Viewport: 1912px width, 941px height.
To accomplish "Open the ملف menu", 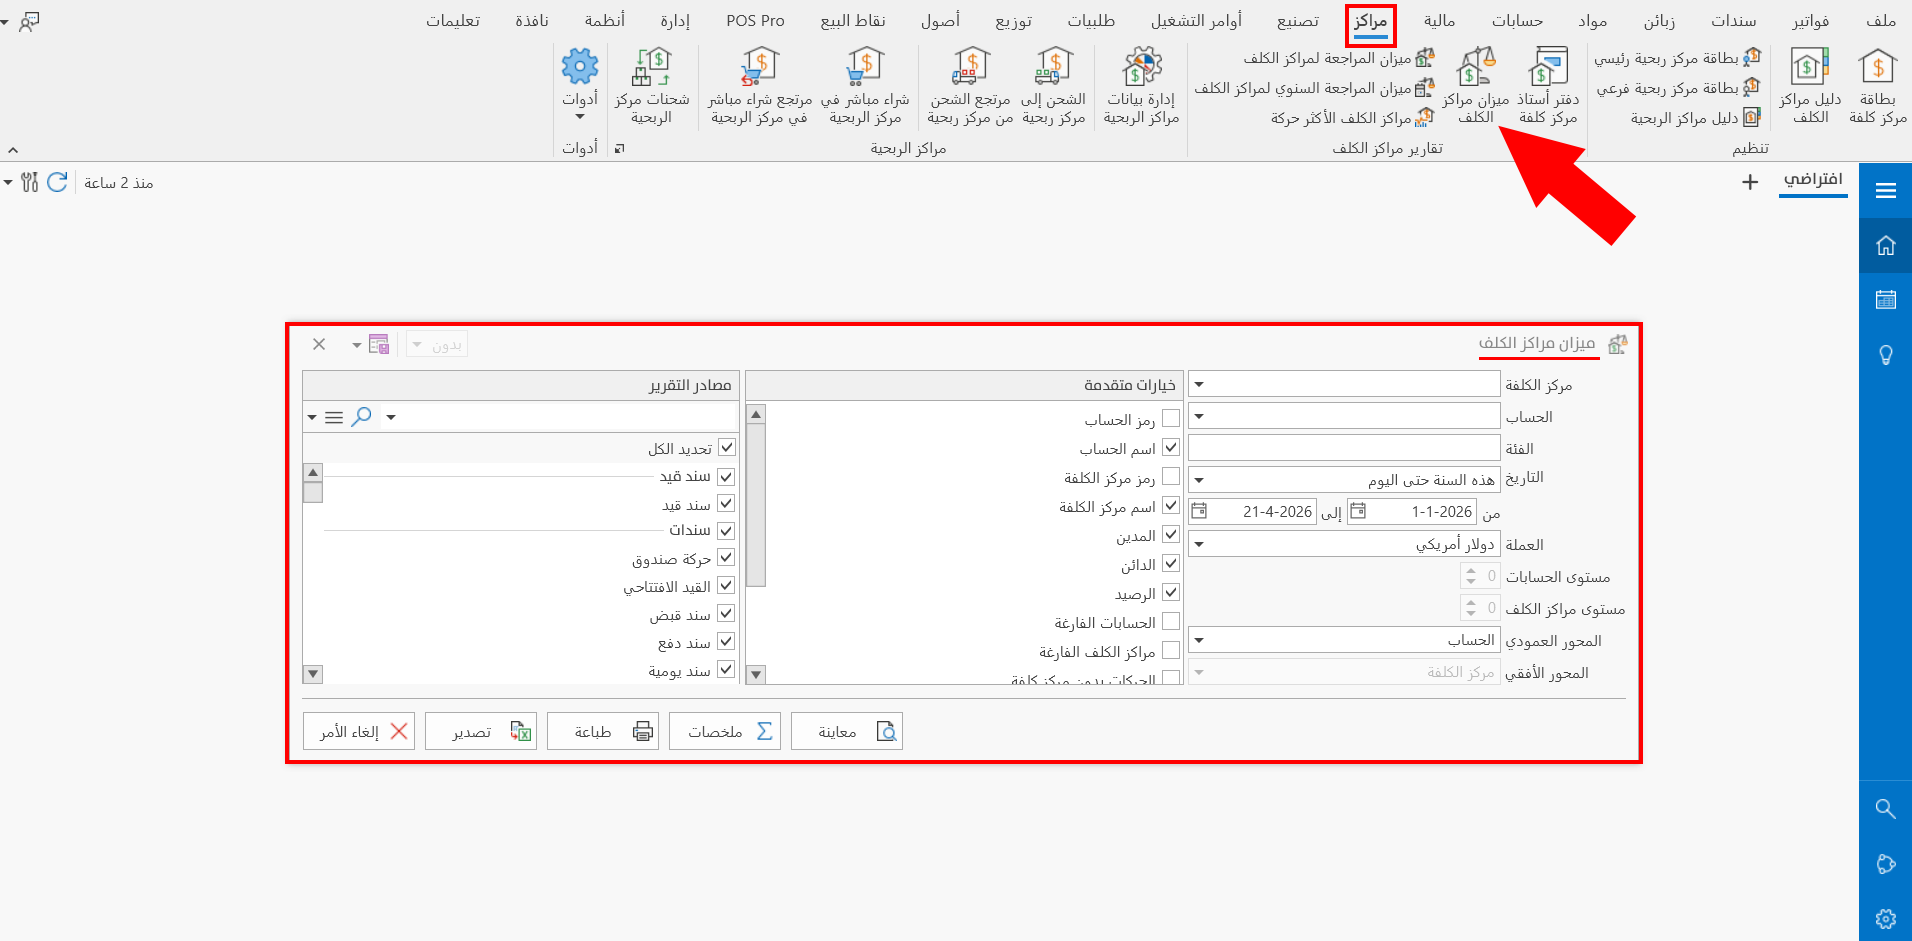I will click(x=1881, y=21).
